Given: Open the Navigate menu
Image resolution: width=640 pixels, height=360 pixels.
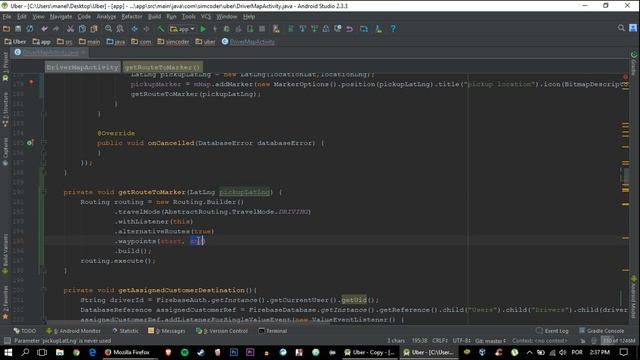Looking at the screenshot, I should [61, 17].
